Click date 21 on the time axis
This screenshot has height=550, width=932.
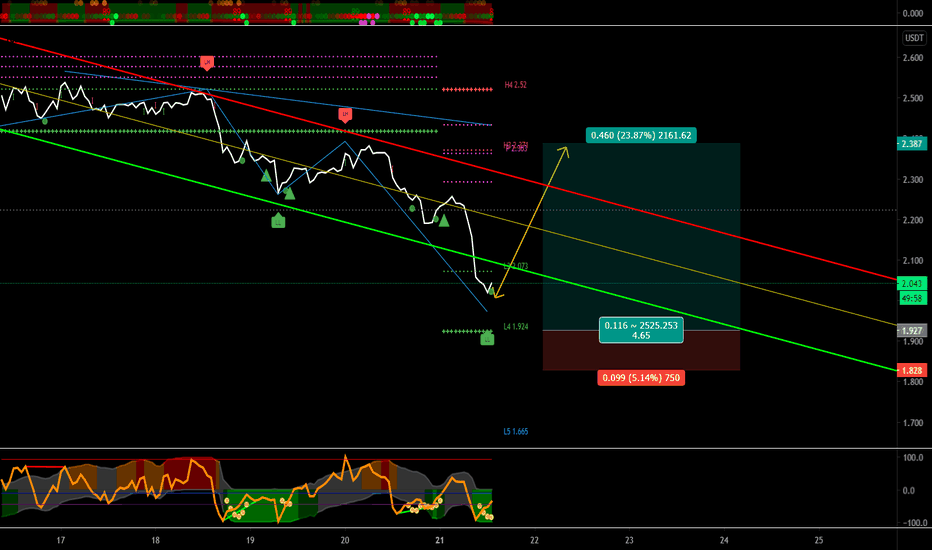(x=440, y=540)
